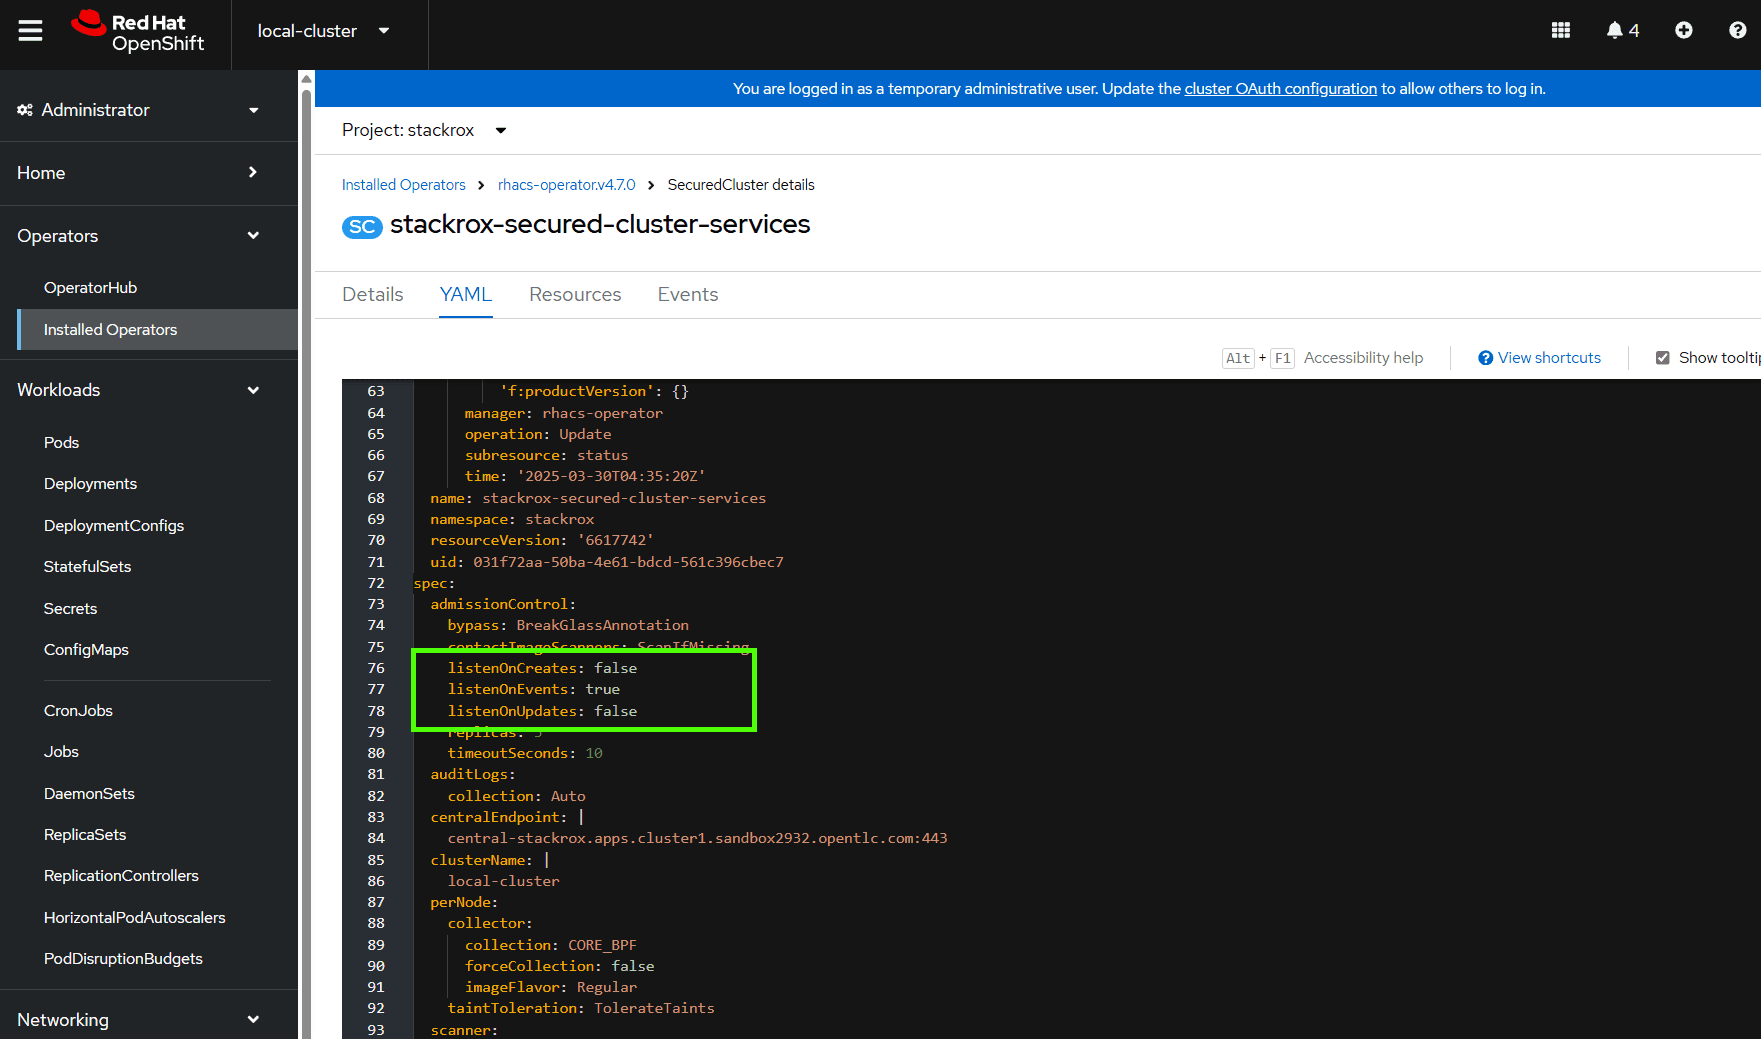Viewport: 1761px width, 1039px height.
Task: Open the hamburger navigation menu
Action: coord(30,31)
